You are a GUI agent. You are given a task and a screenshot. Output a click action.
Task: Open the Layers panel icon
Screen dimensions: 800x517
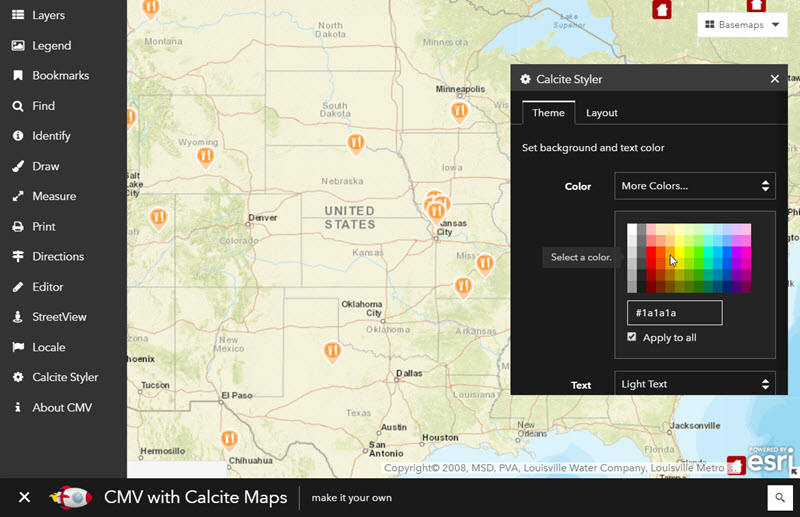(18, 15)
